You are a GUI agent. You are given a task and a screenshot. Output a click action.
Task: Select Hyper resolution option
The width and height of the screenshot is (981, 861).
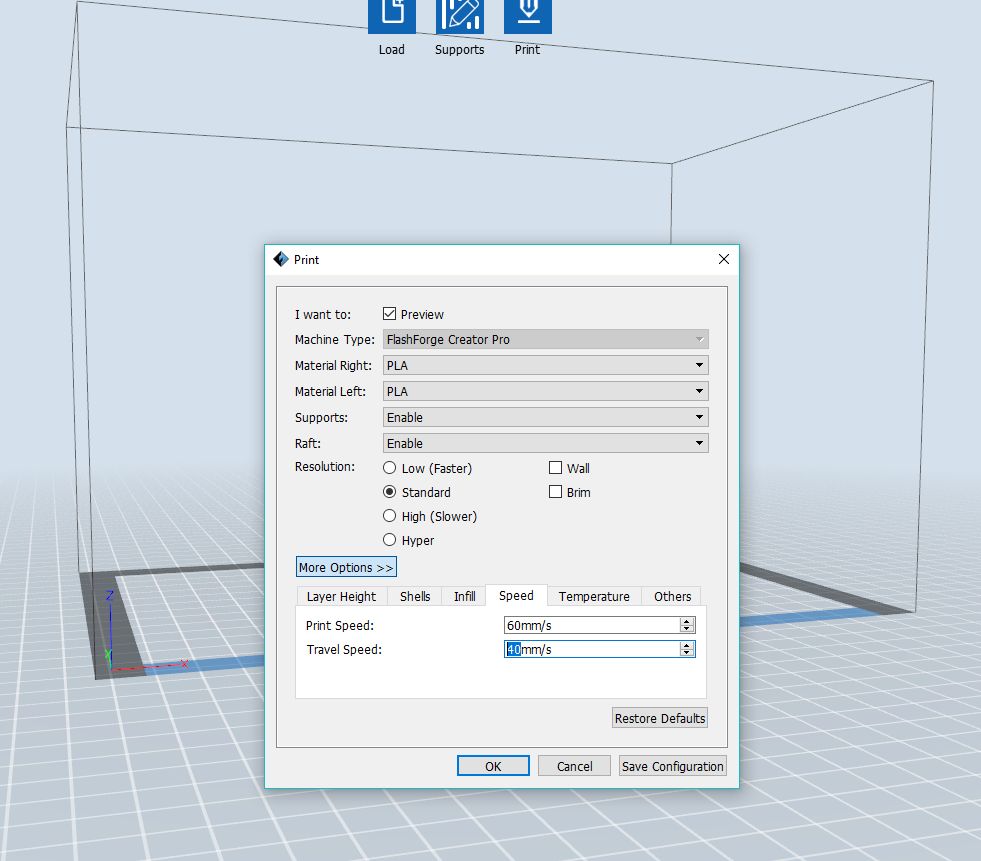point(390,540)
